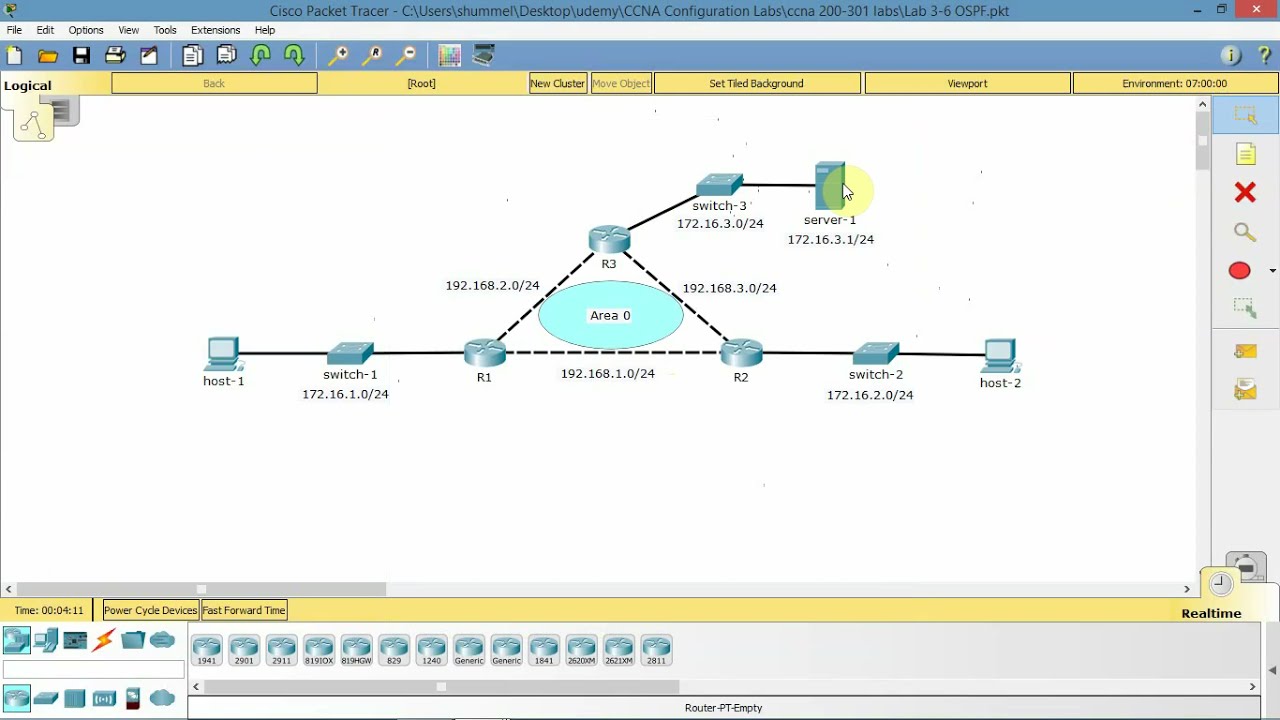This screenshot has height=720, width=1280.
Task: Open the Edit menu
Action: tap(45, 30)
